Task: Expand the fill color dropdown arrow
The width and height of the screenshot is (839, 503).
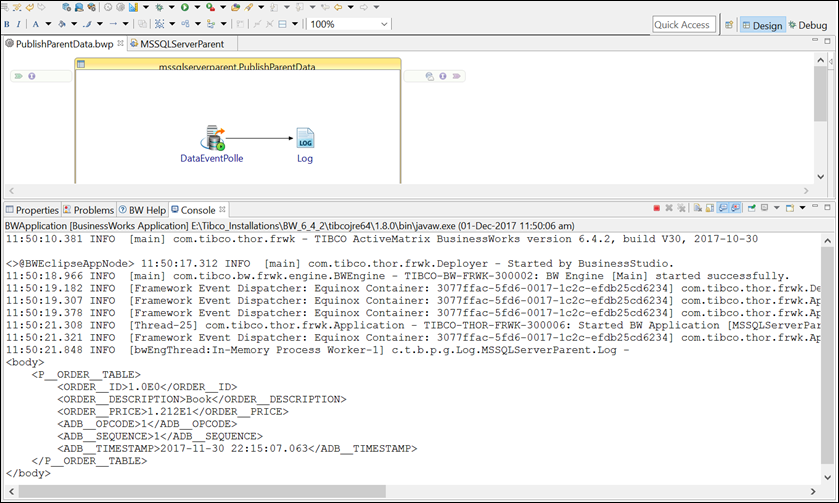Action: tap(74, 24)
